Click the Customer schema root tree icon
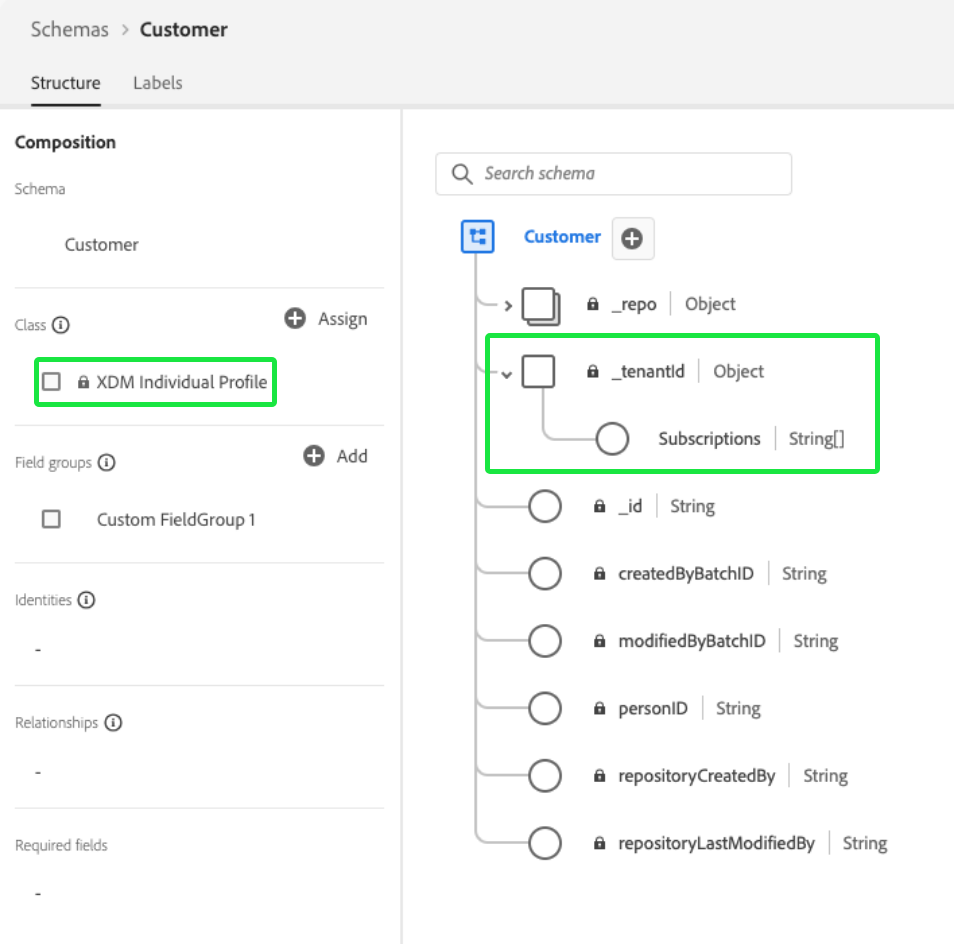The image size is (954, 944). tap(478, 237)
